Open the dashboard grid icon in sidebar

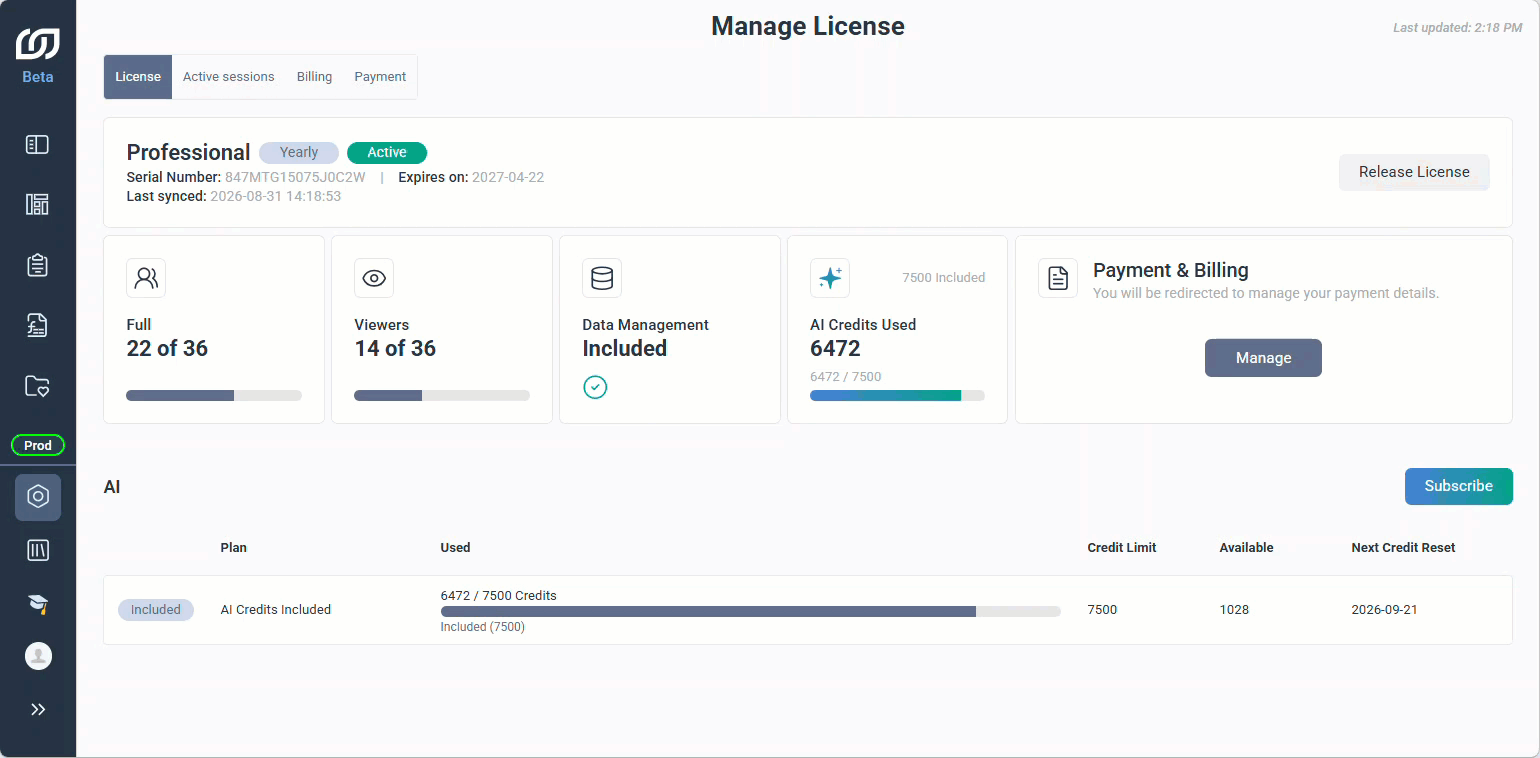[38, 205]
